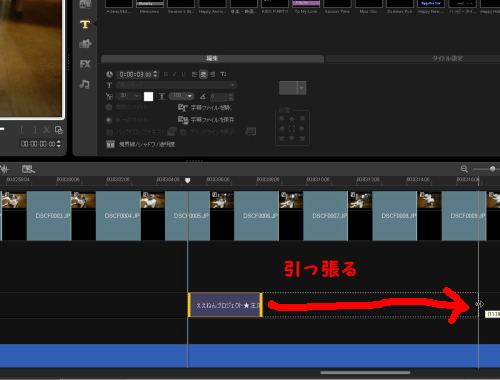Align title text center
This screenshot has width=500, height=380.
point(203,74)
